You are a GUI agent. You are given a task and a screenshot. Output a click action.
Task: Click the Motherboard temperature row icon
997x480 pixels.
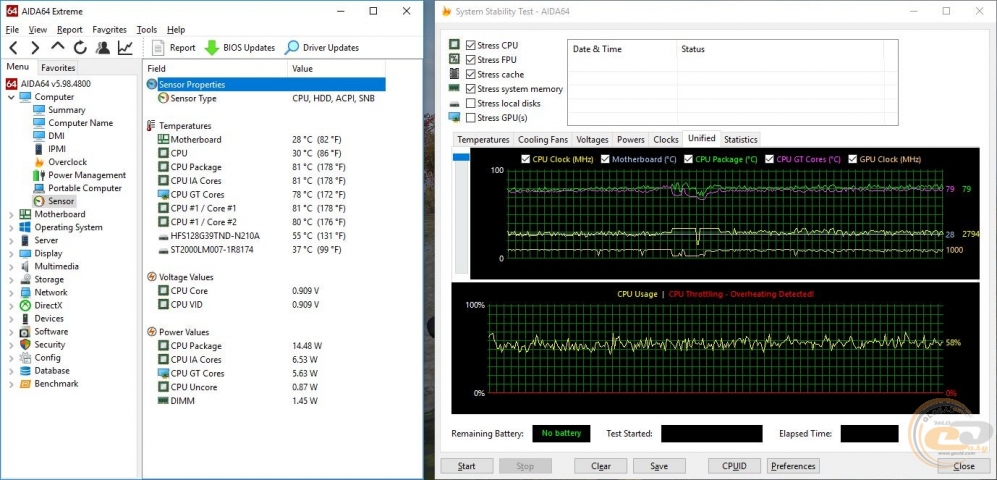click(x=163, y=139)
